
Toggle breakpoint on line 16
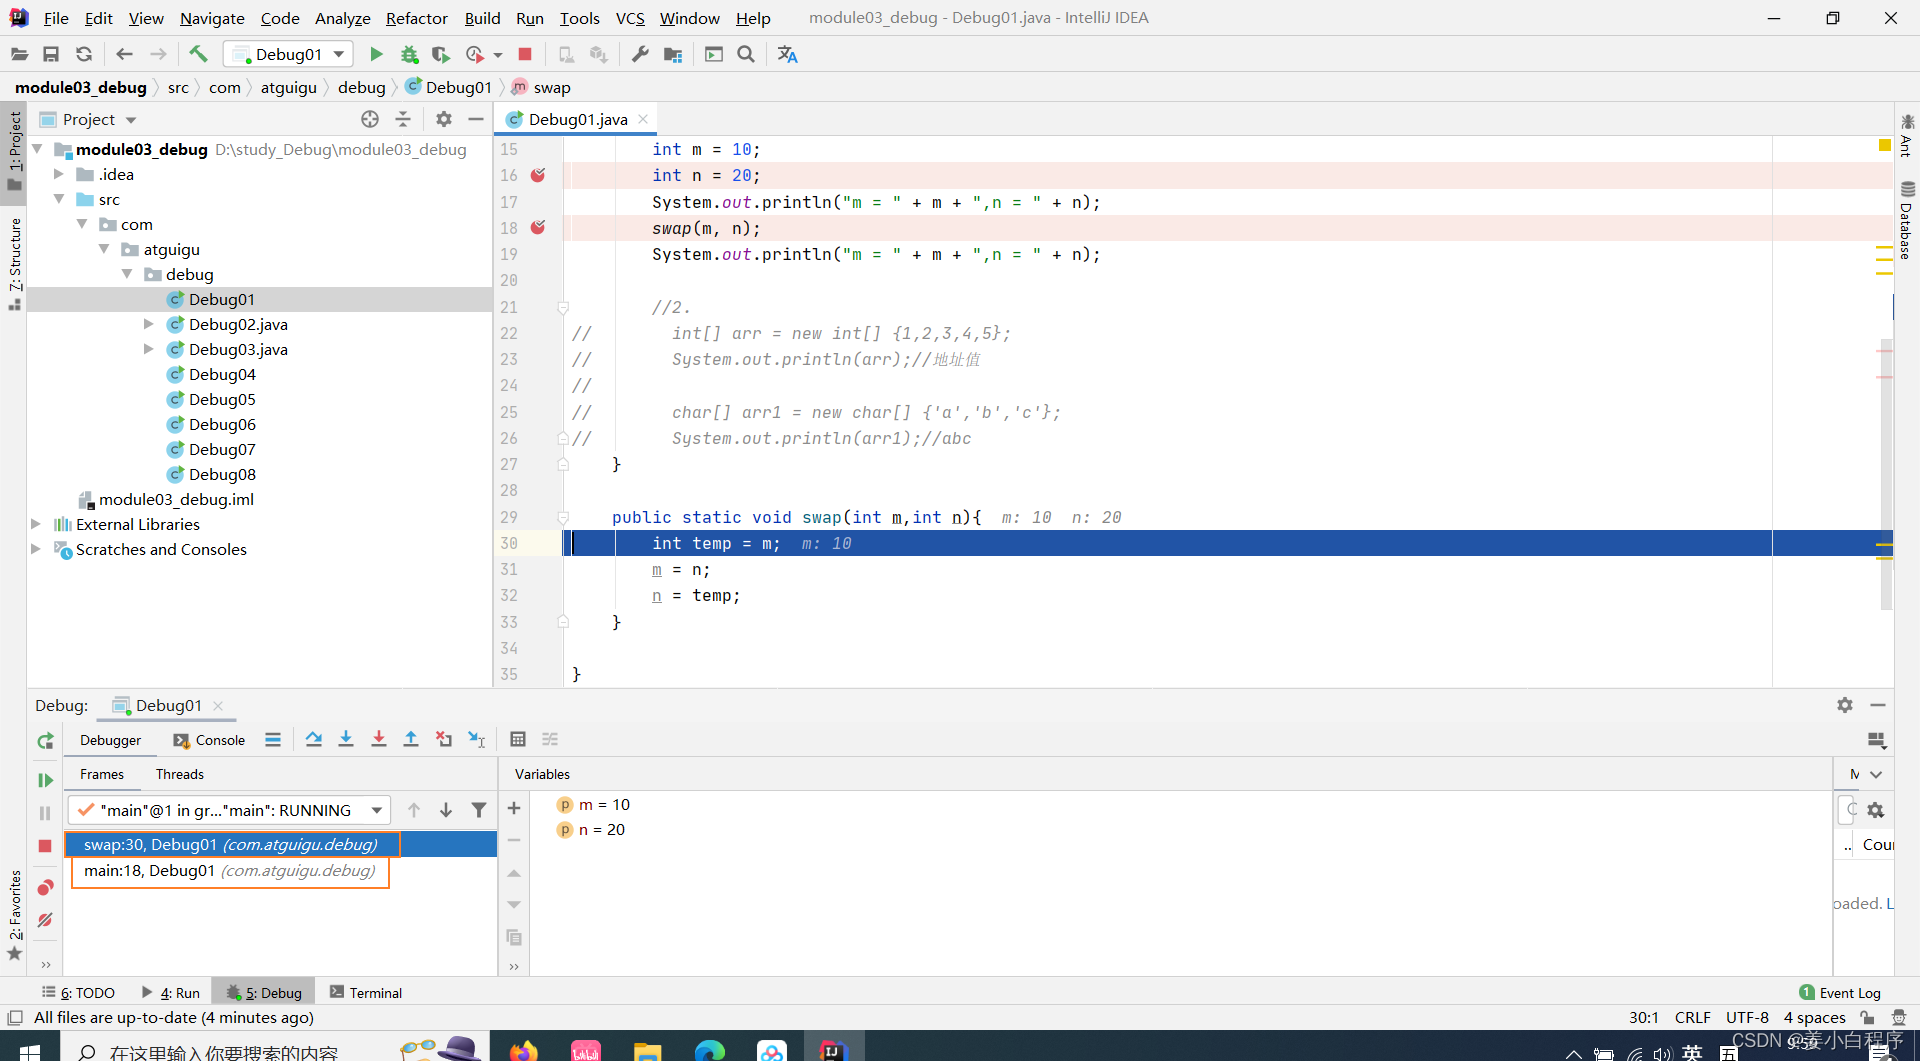[538, 175]
